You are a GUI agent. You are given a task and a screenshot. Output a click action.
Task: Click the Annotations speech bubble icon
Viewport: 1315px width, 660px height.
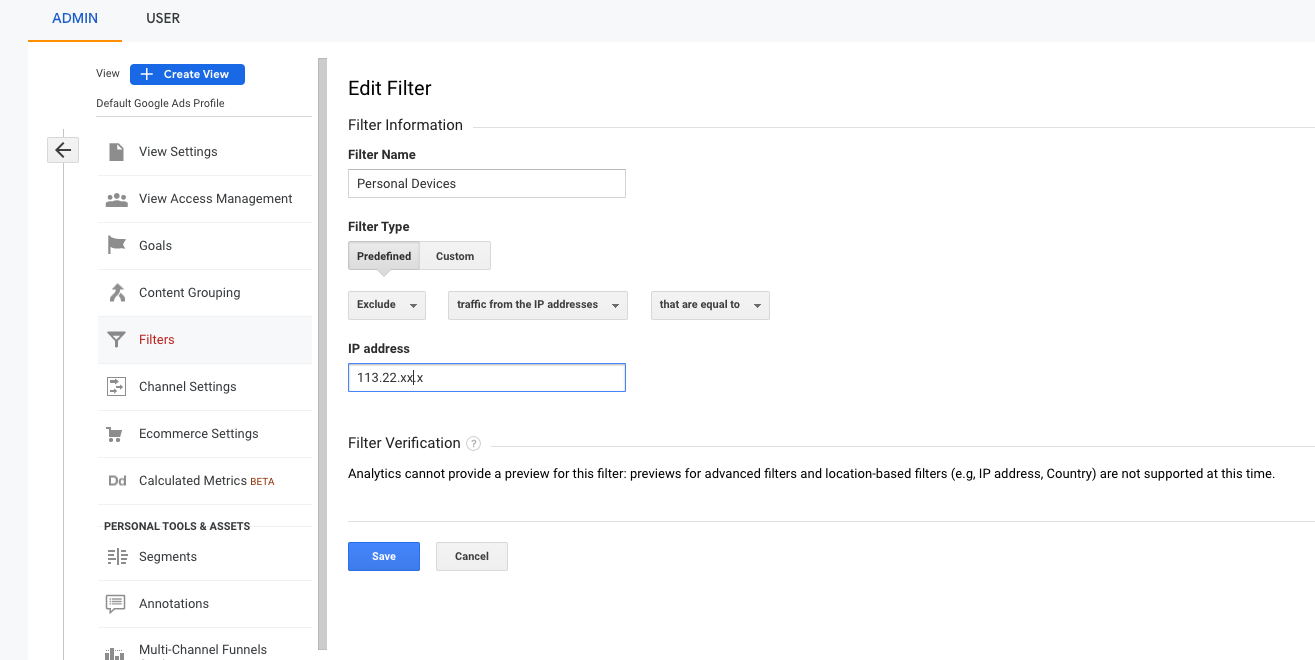(117, 604)
